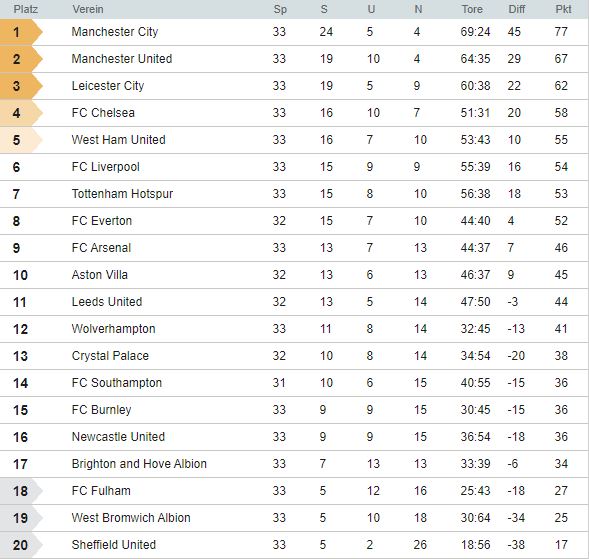Click the rank 1 orange arrow badge
Viewport: 589px width, 559px height.
coord(21,32)
